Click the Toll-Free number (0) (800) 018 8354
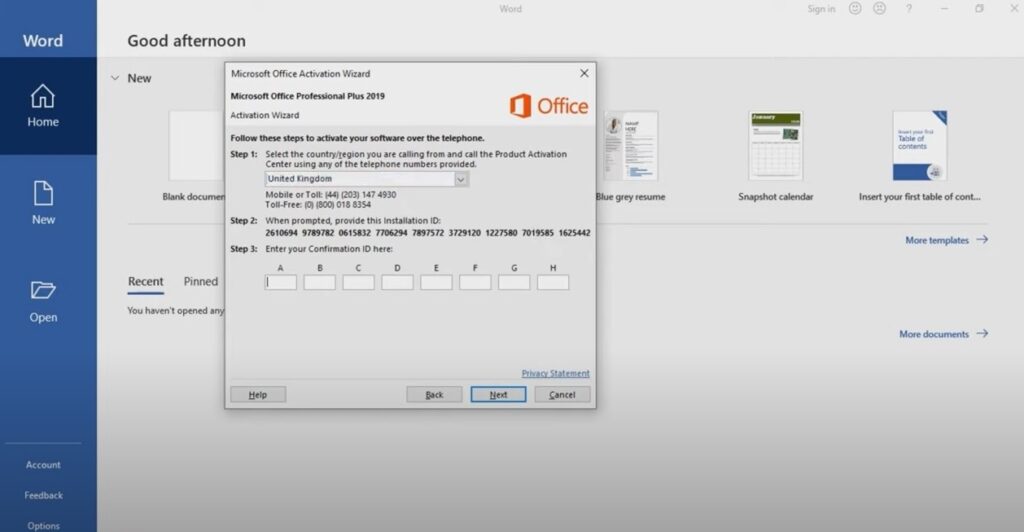Screen dimensions: 1024x532 [x=338, y=204]
